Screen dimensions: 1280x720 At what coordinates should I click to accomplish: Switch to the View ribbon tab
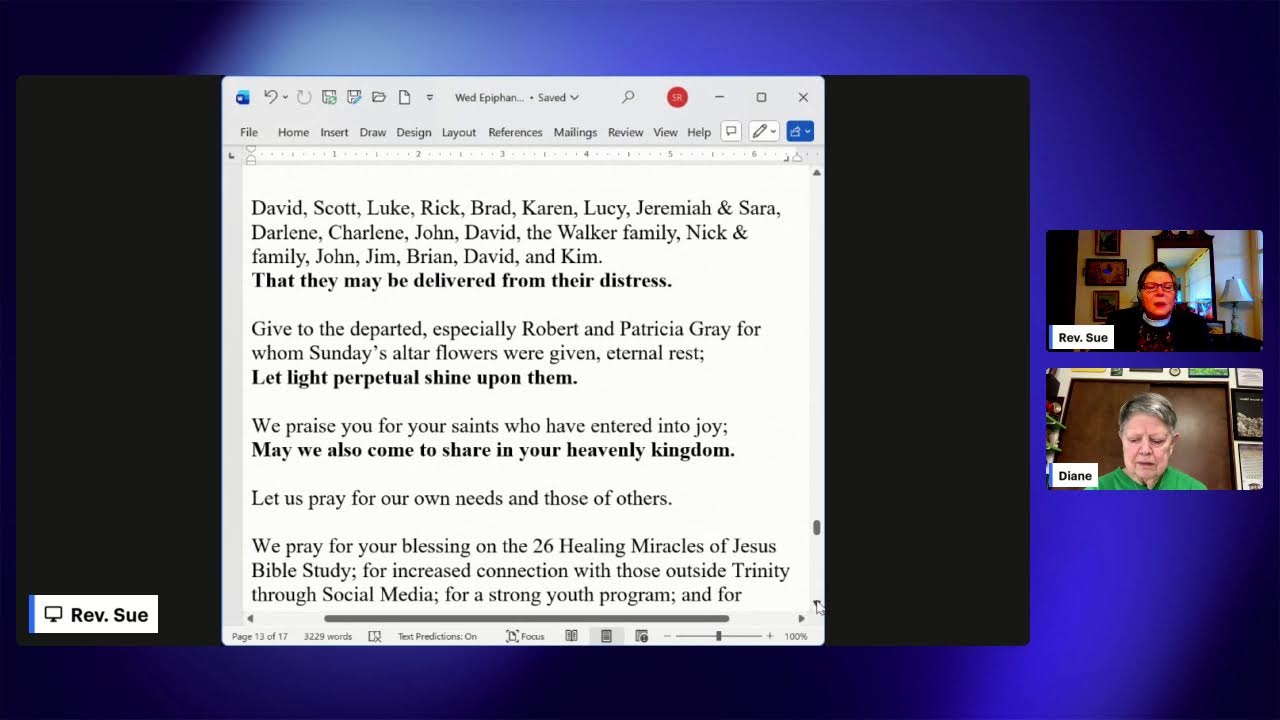(665, 132)
